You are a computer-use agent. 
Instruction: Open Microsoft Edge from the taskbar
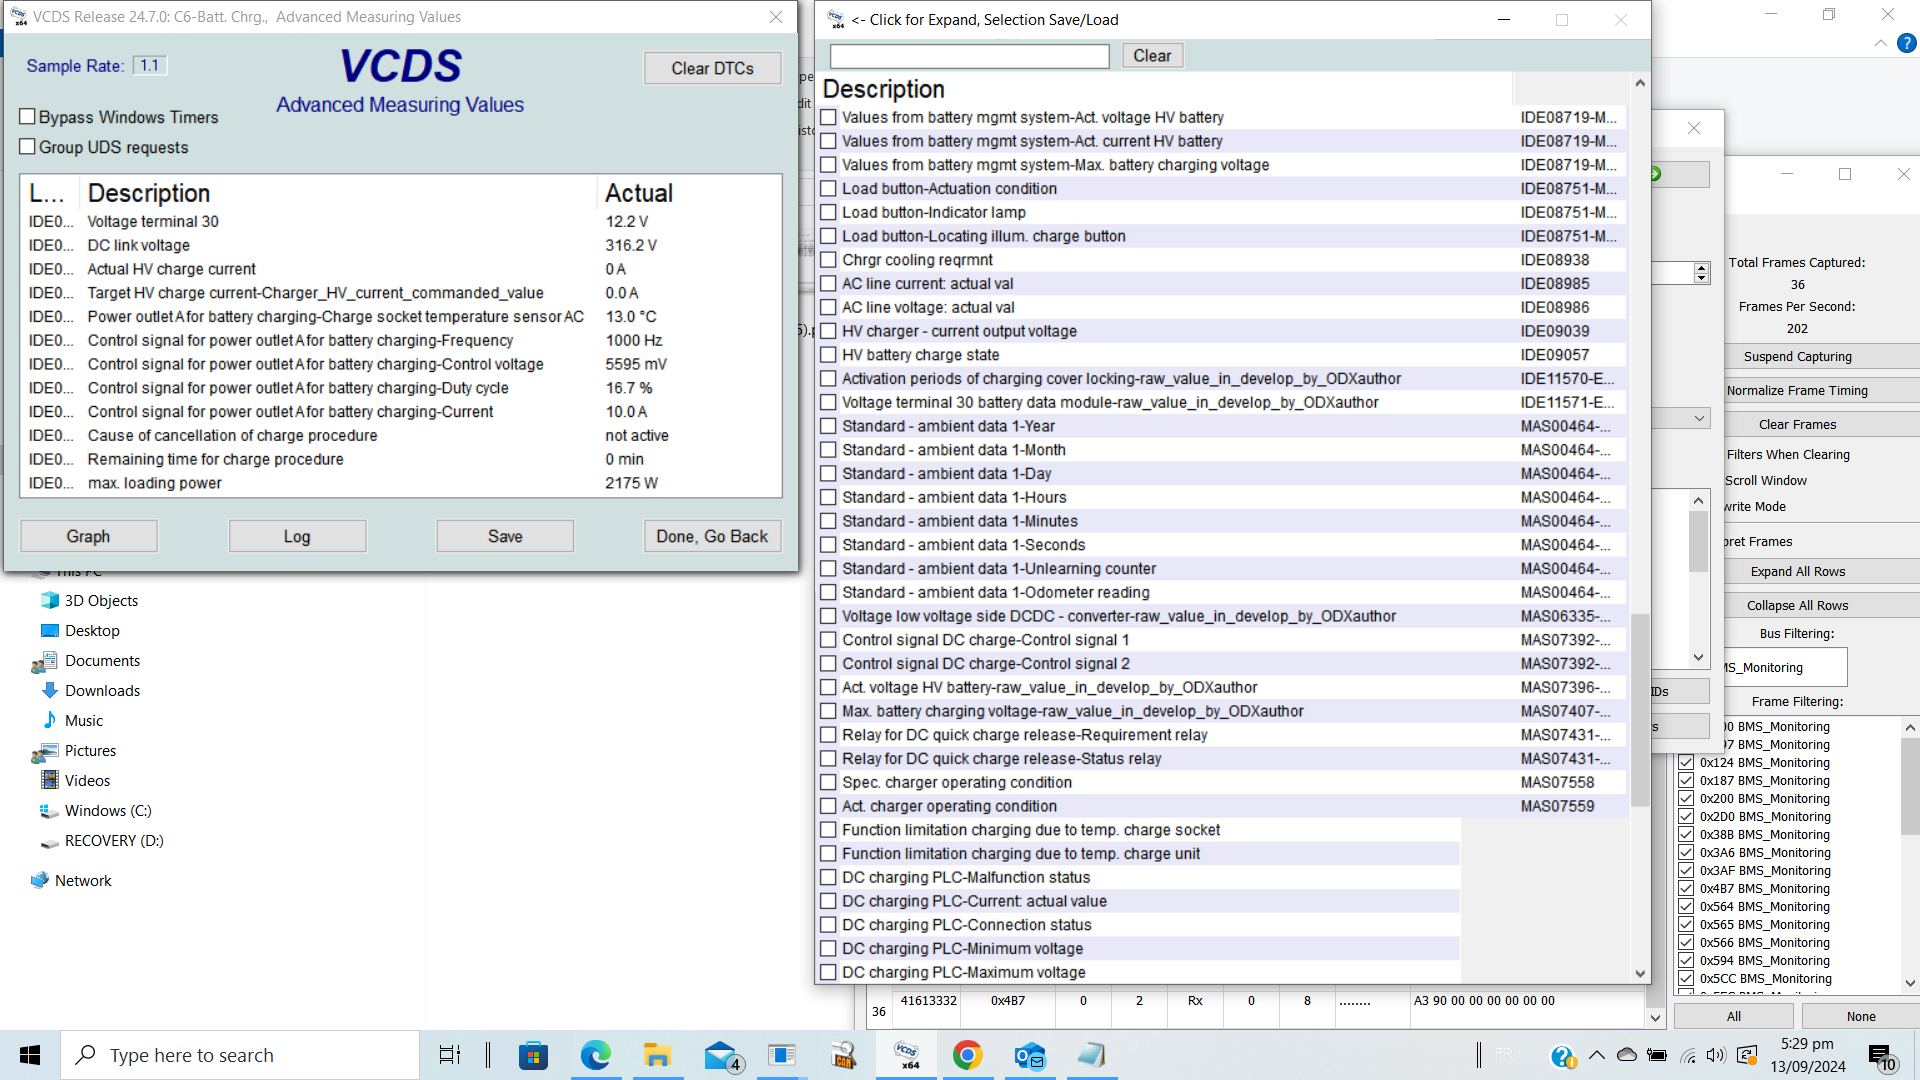coord(596,1055)
